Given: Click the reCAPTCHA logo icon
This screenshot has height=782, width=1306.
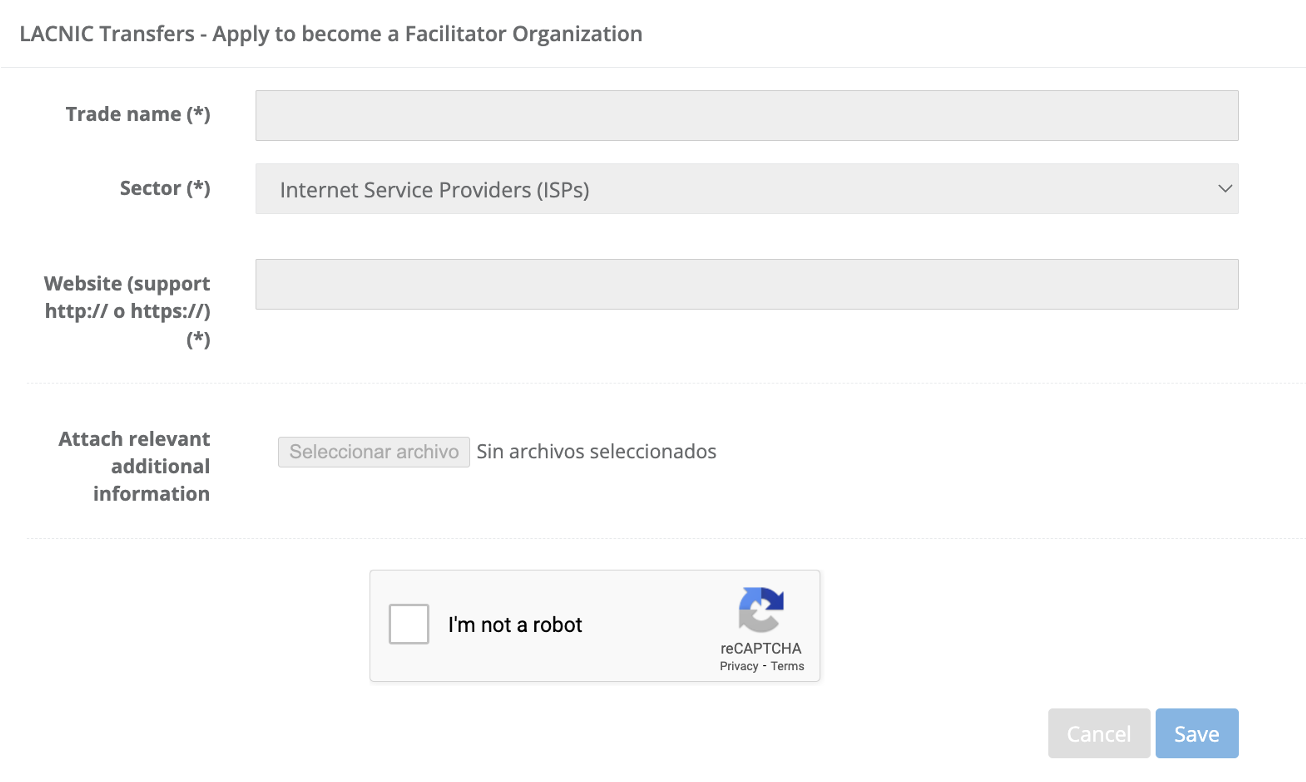Looking at the screenshot, I should [x=761, y=609].
